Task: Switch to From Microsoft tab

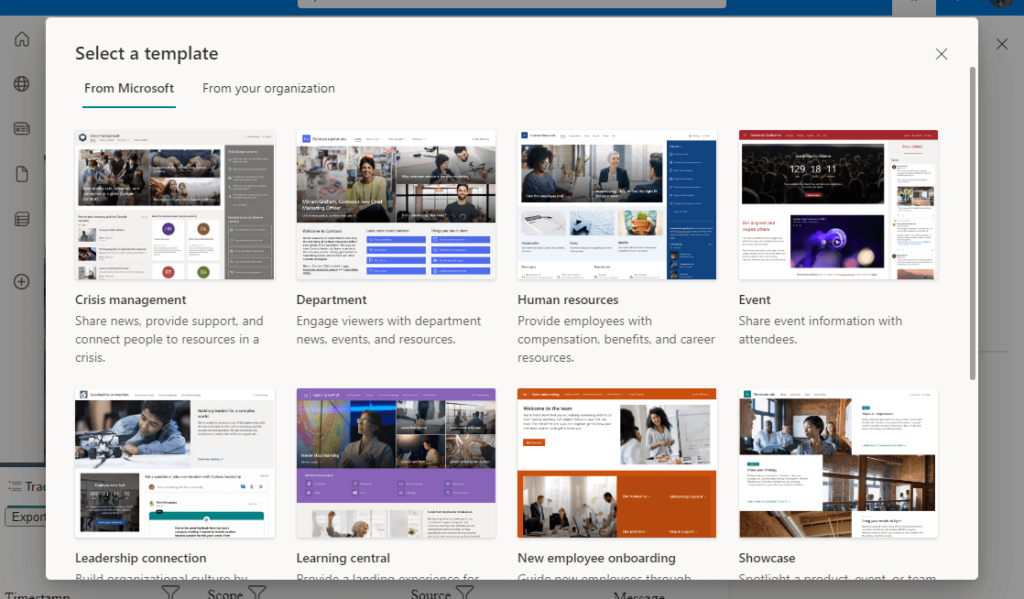Action: [x=129, y=88]
